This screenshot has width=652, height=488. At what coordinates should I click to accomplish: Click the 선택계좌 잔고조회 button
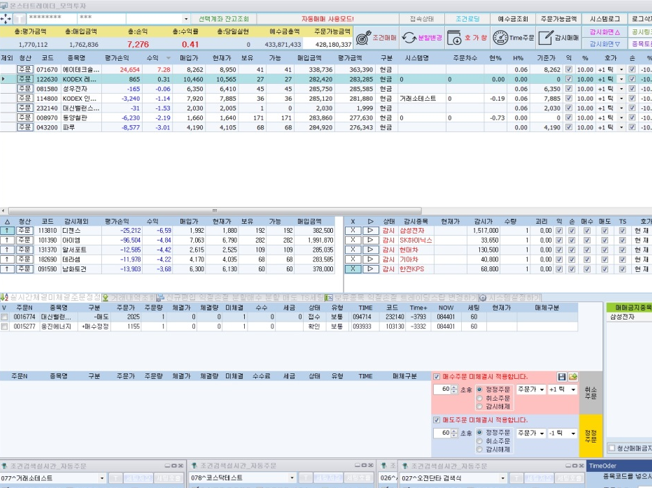pos(225,19)
